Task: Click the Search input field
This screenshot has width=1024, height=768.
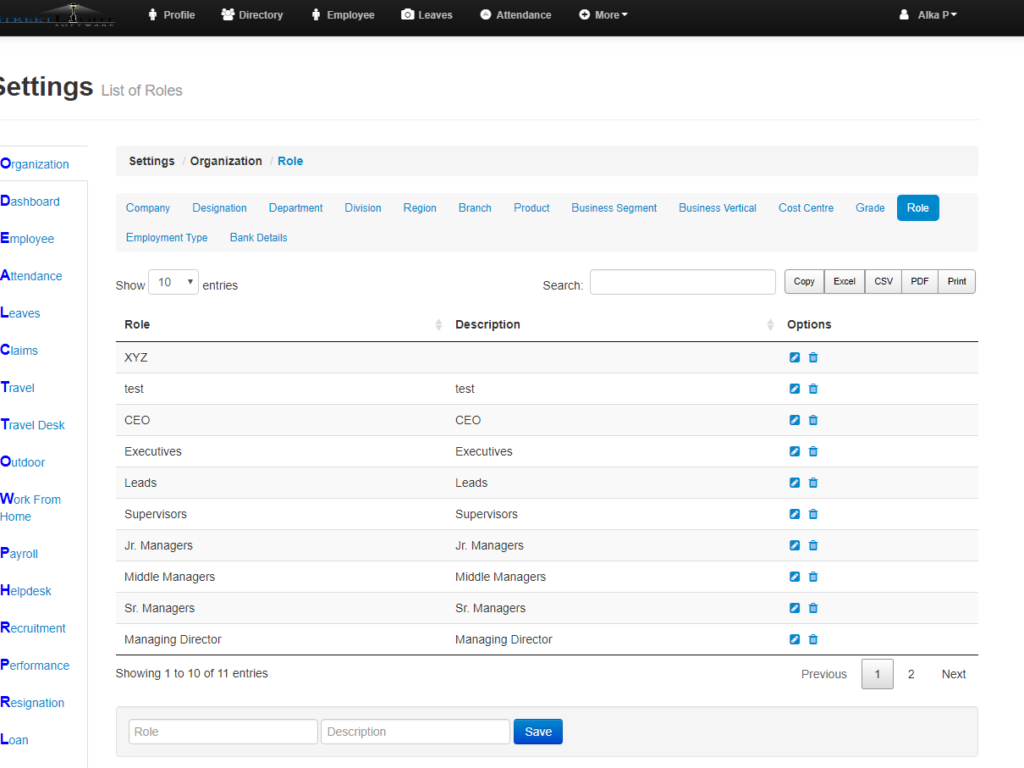Action: coord(682,282)
